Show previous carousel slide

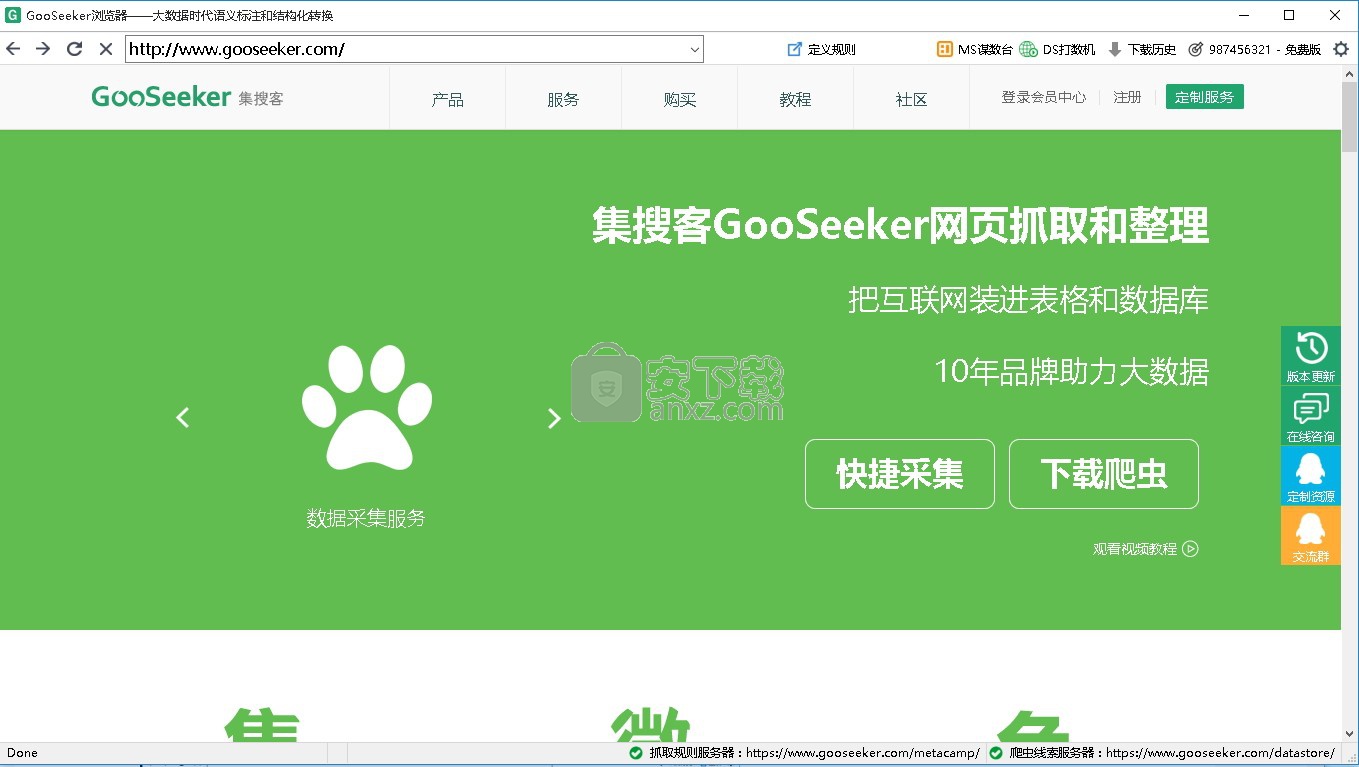tap(182, 418)
